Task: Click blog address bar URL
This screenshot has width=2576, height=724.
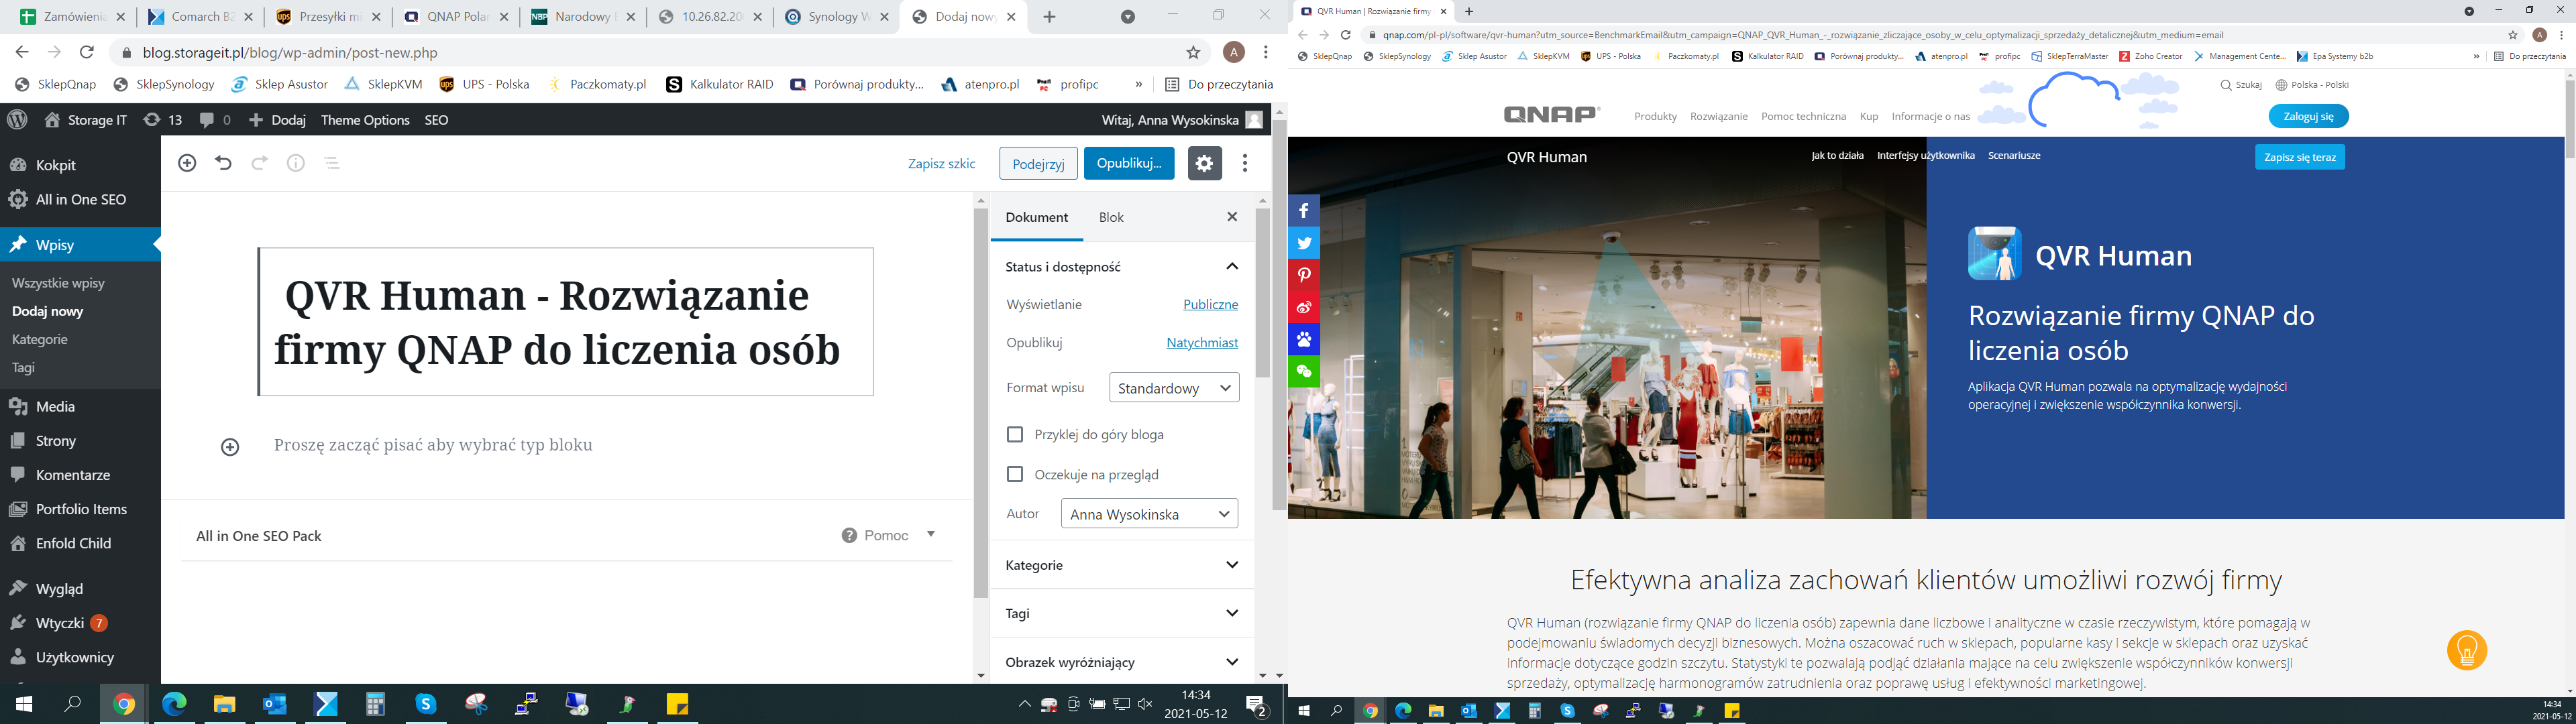Action: point(290,53)
